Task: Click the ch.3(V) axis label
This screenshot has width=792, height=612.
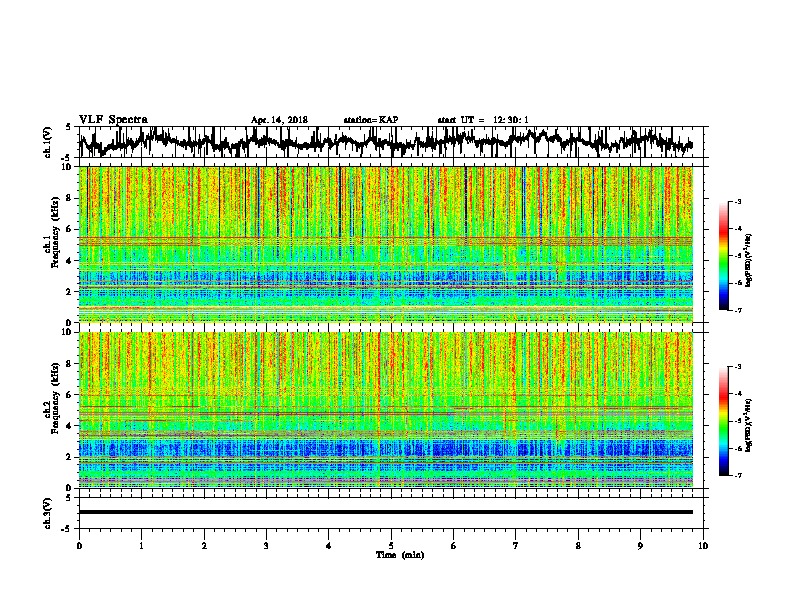Action: pos(48,513)
